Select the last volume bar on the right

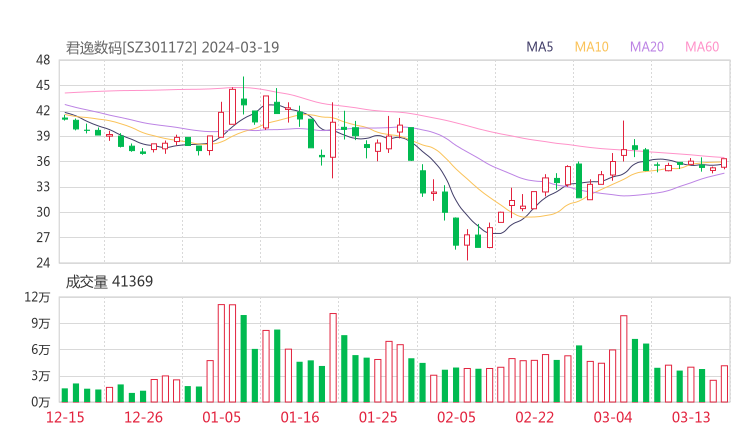tap(724, 384)
